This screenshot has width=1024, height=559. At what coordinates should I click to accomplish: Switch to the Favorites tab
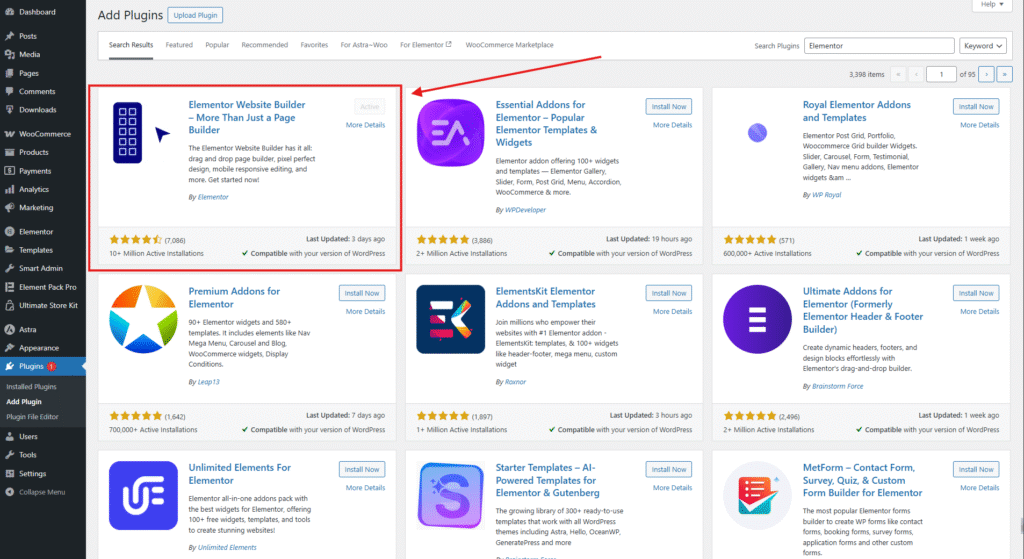pyautogui.click(x=314, y=45)
